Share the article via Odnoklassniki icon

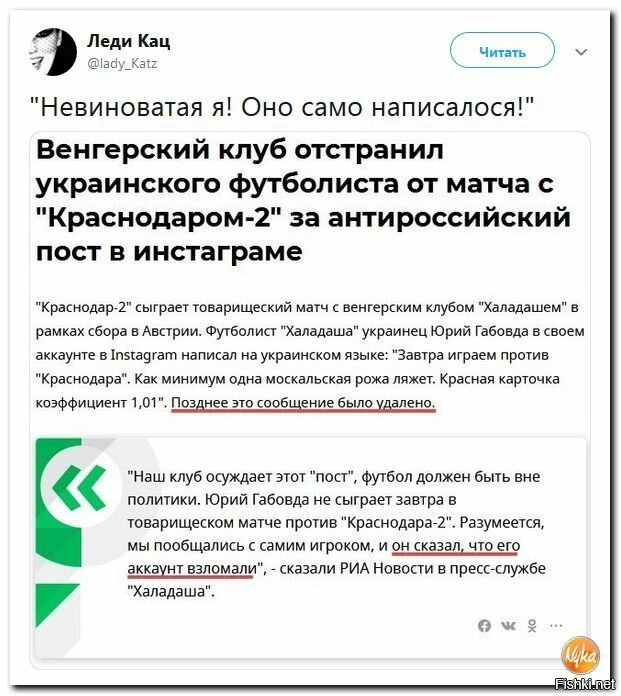pyautogui.click(x=532, y=625)
